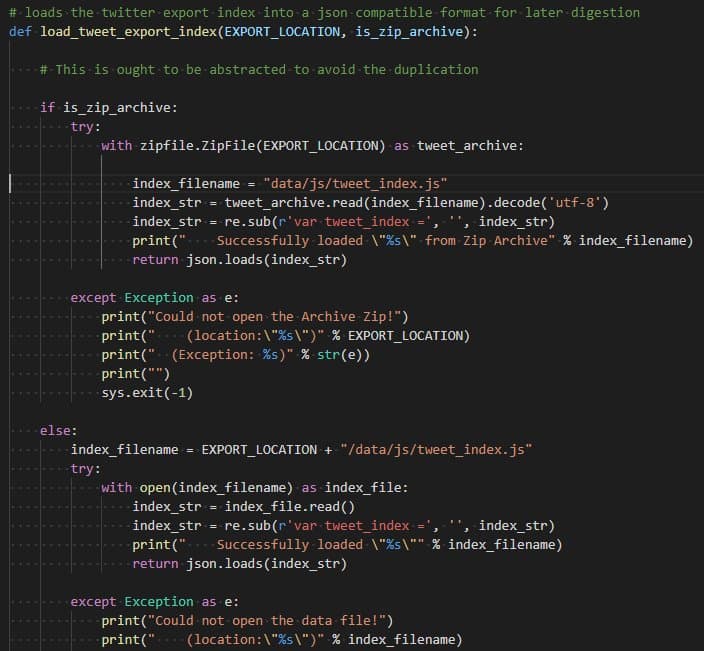Click the "/data/js/tweet_index.js" concatenated string
Image resolution: width=704 pixels, height=651 pixels.
[436, 450]
